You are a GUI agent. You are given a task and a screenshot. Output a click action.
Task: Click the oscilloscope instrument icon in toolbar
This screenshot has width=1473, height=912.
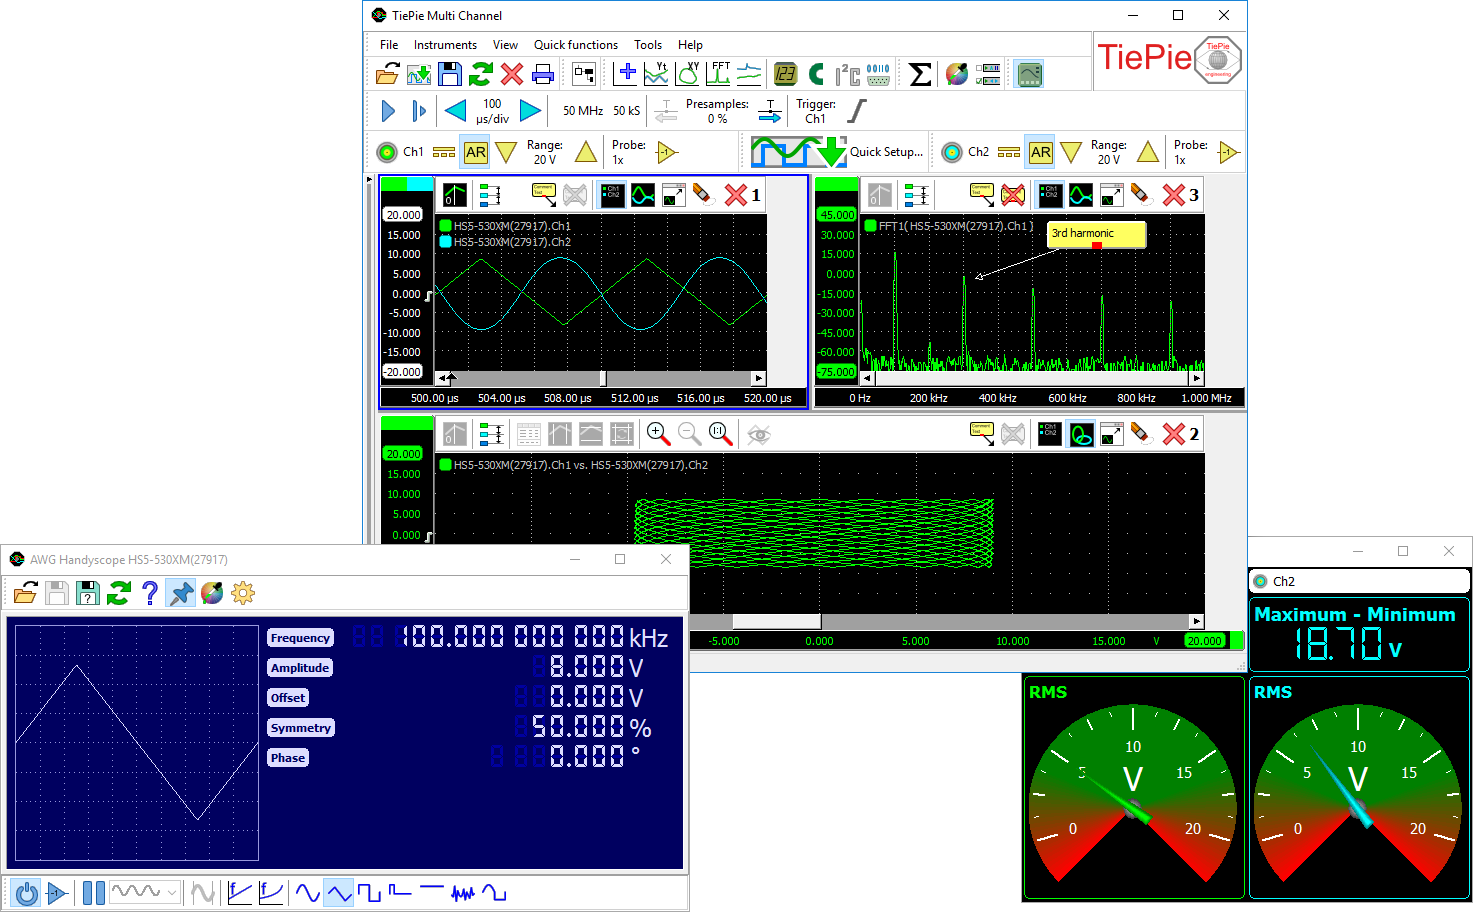[1029, 74]
